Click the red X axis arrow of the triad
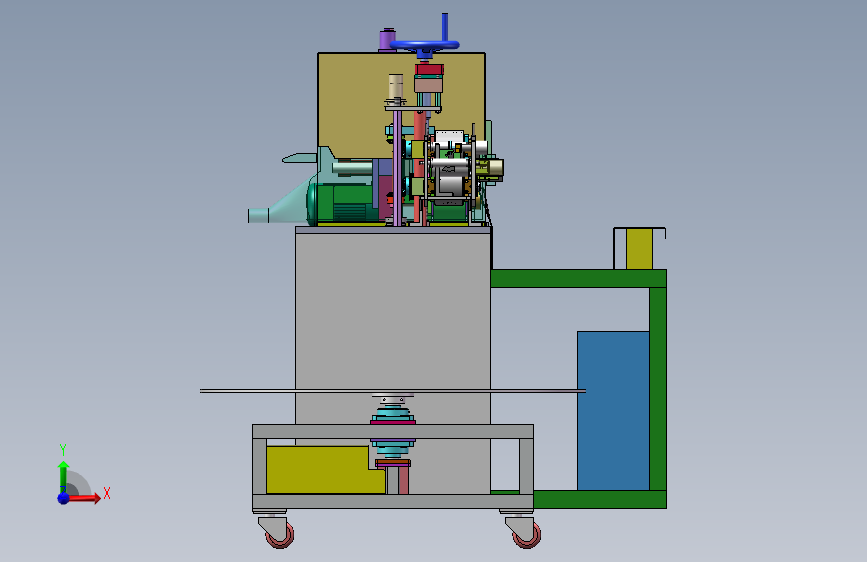The height and width of the screenshot is (562, 867). tap(84, 498)
